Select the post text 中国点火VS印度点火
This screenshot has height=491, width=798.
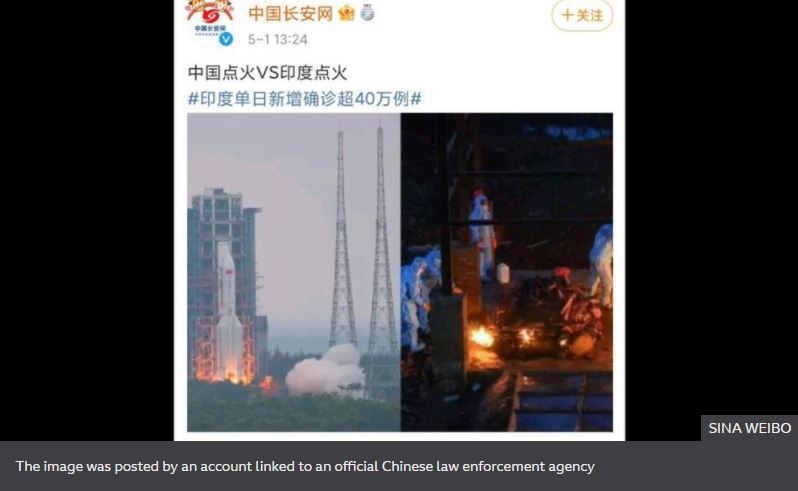click(x=267, y=72)
